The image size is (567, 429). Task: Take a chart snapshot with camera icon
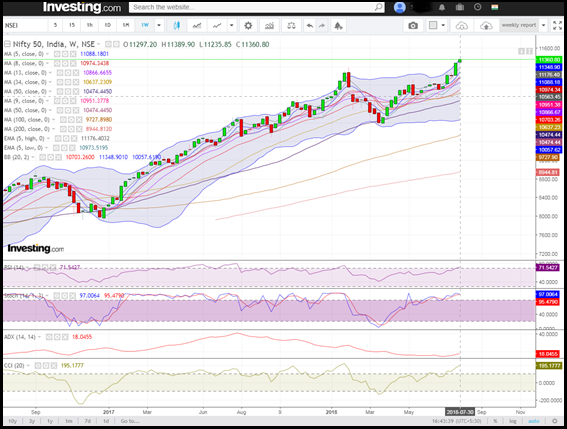(413, 26)
